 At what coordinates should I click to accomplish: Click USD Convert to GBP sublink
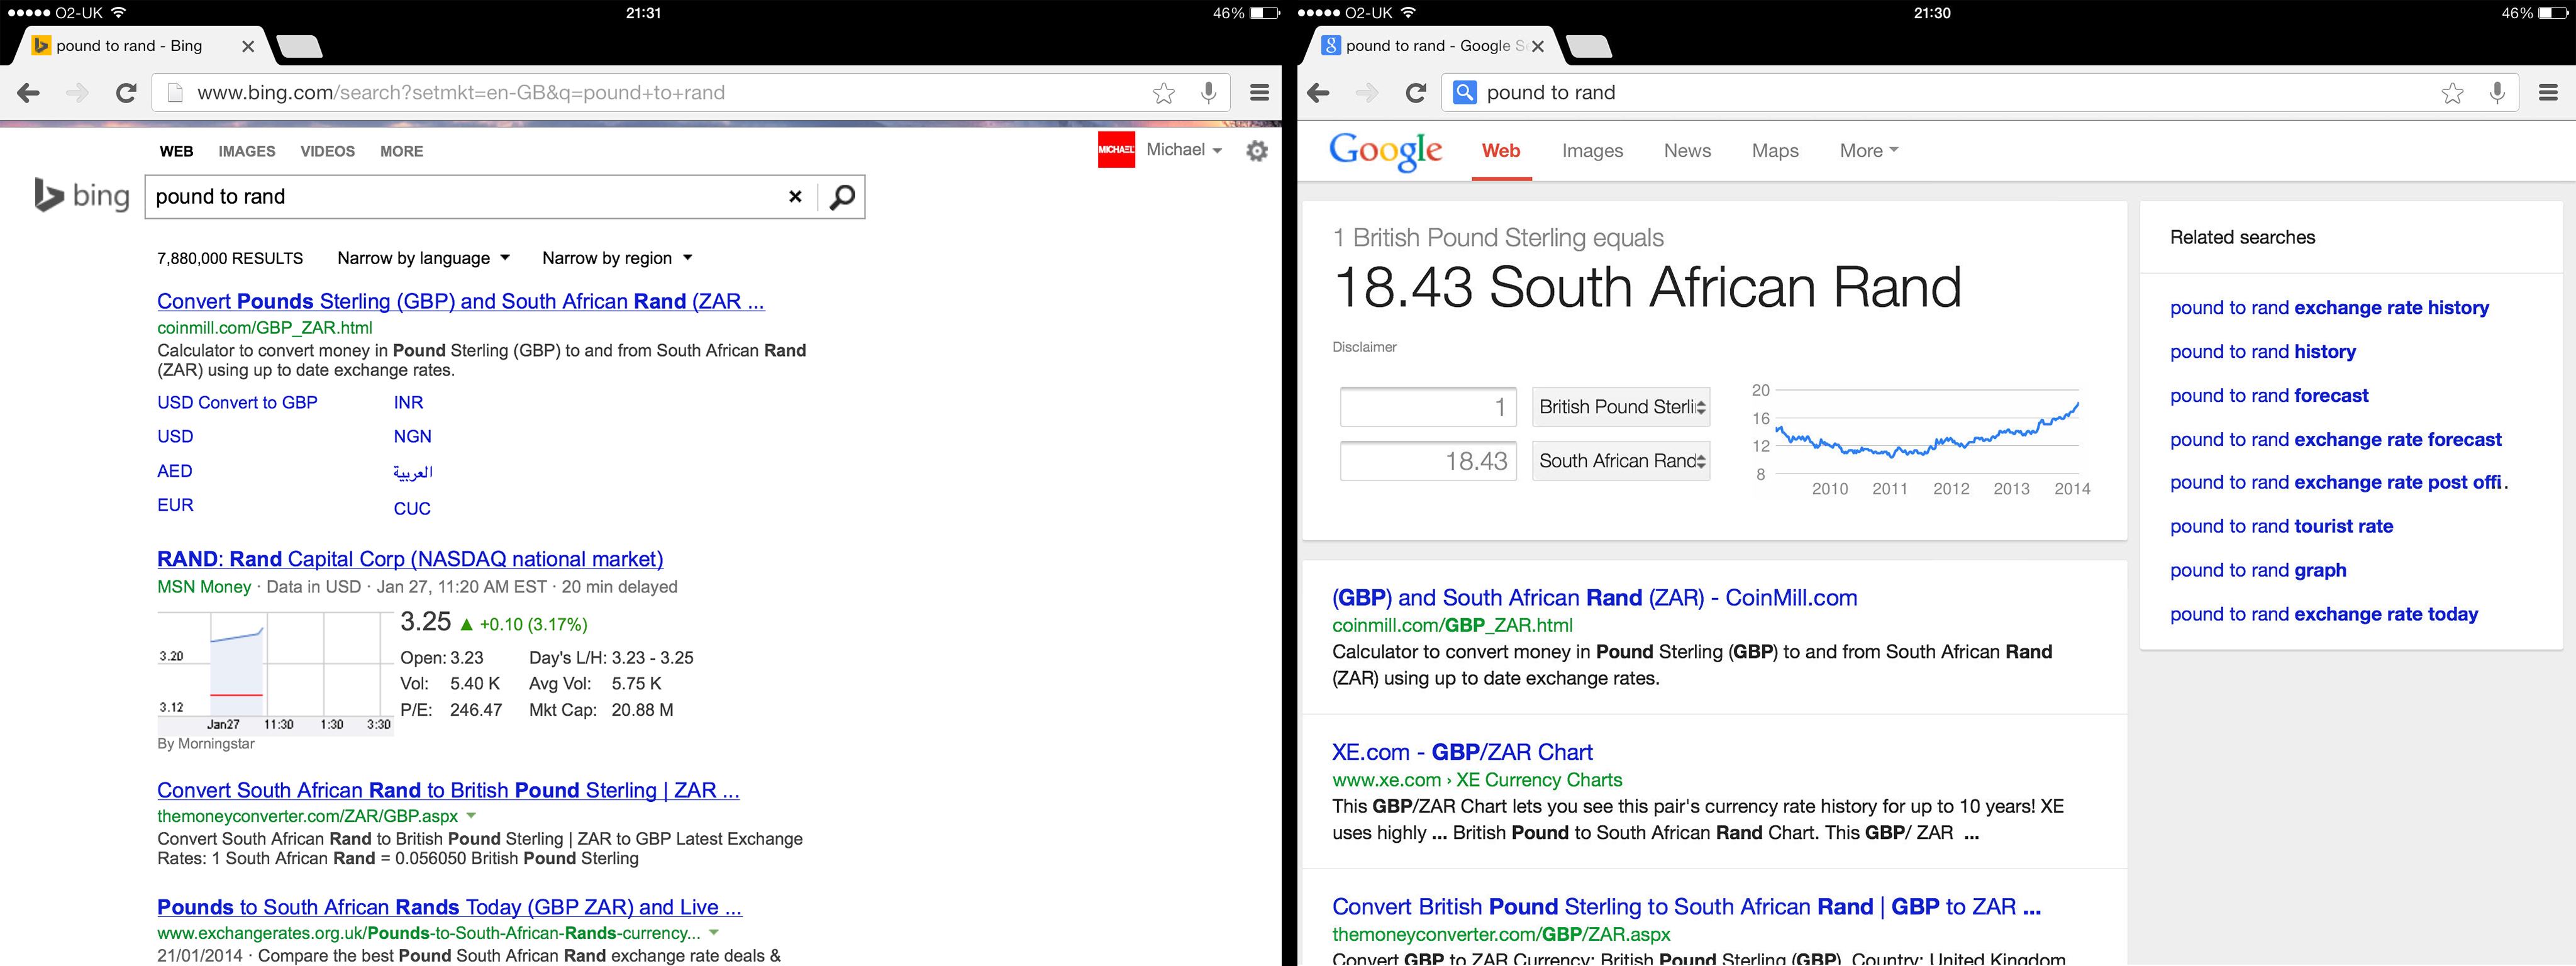[237, 402]
